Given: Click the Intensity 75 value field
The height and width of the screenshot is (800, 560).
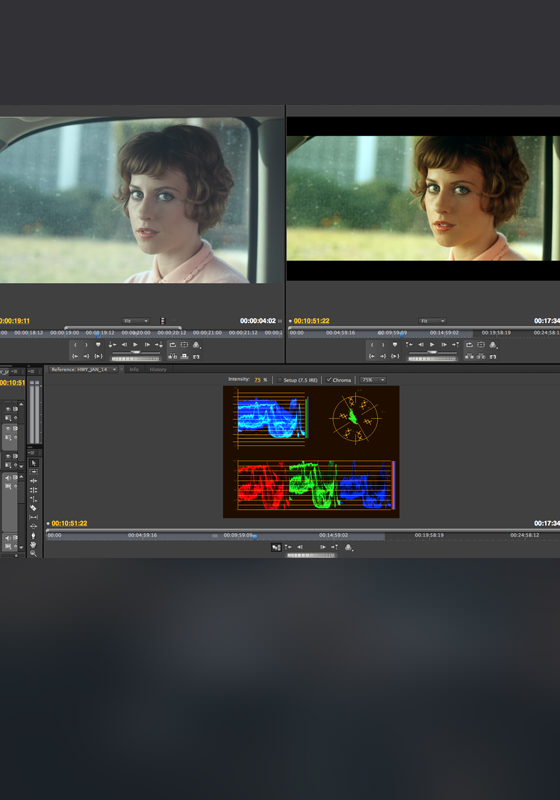Looking at the screenshot, I should (258, 380).
